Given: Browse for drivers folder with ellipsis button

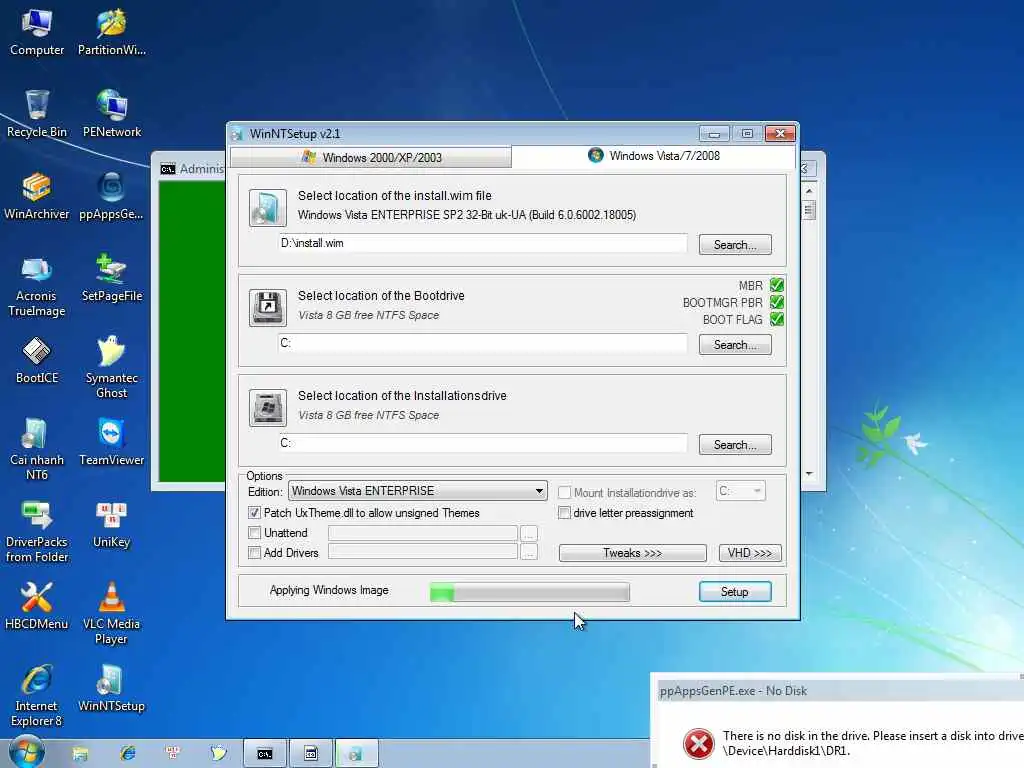Looking at the screenshot, I should [529, 552].
